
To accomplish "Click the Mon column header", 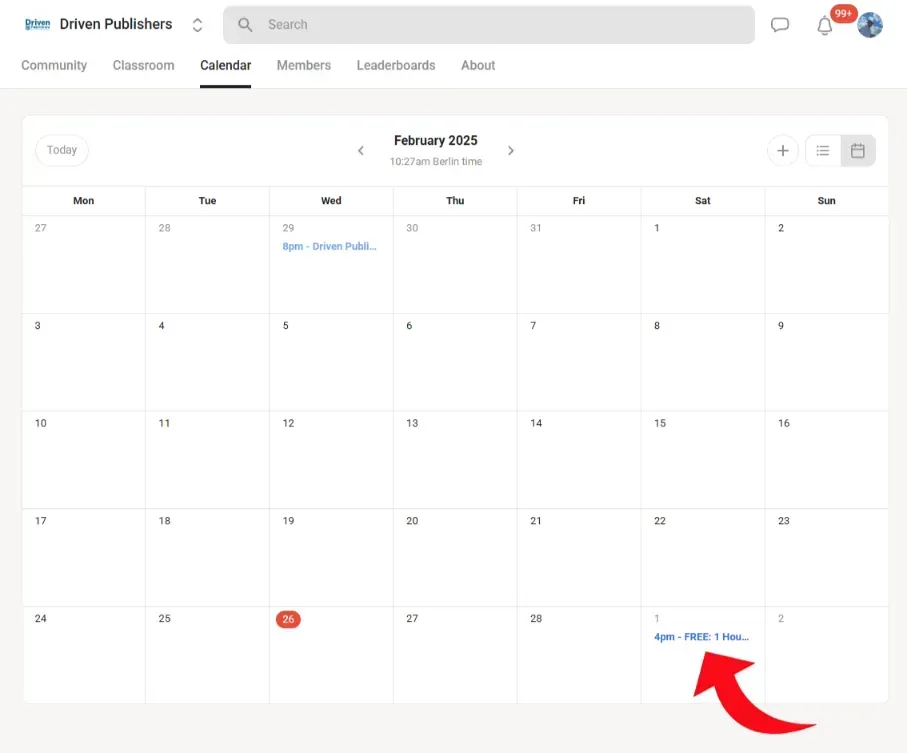I will [x=83, y=201].
